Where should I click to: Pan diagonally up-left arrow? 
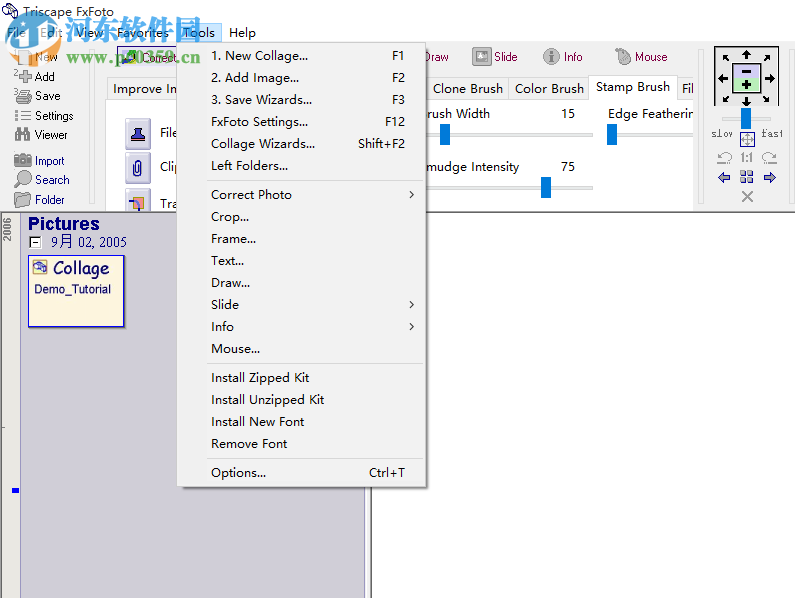click(x=726, y=57)
